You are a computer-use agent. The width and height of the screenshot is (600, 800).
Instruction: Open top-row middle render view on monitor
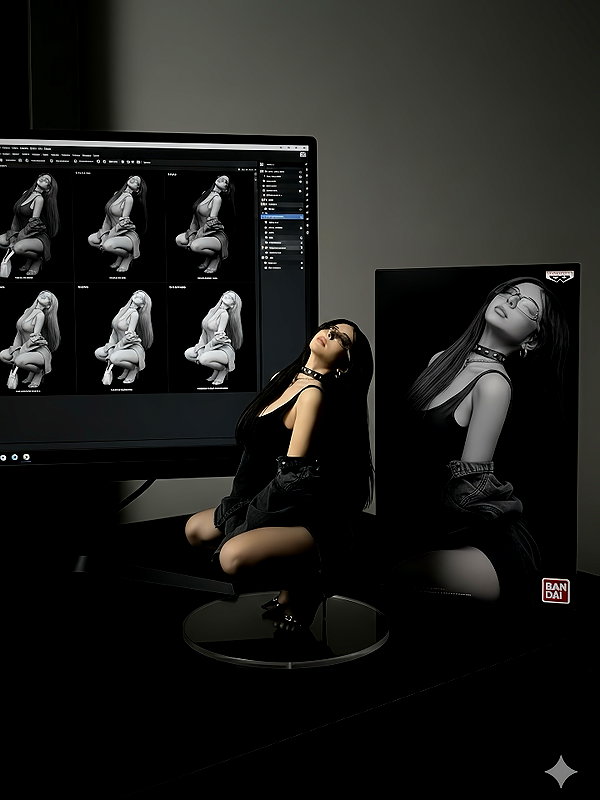tap(120, 226)
